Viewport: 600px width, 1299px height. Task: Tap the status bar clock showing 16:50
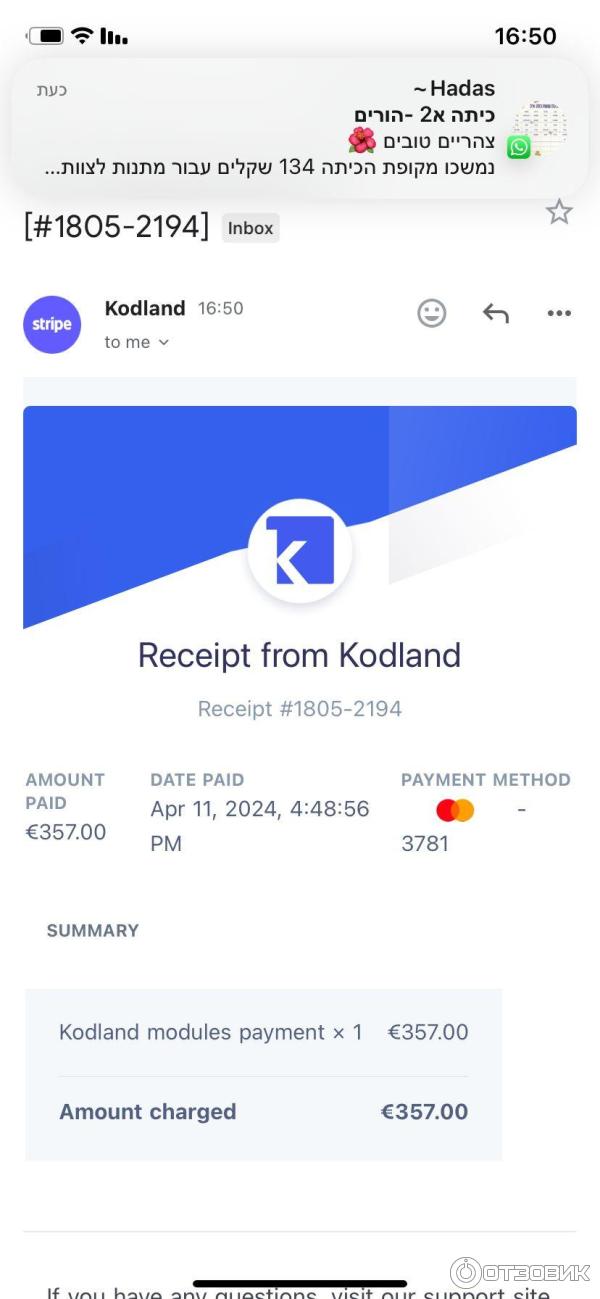525,37
